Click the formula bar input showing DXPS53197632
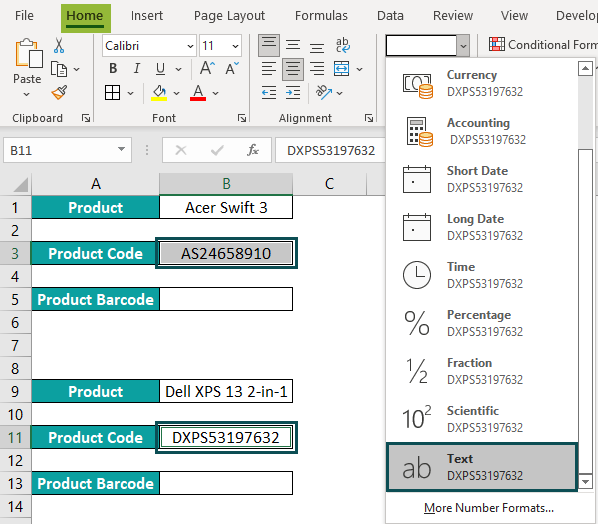The height and width of the screenshot is (524, 598). (x=331, y=150)
